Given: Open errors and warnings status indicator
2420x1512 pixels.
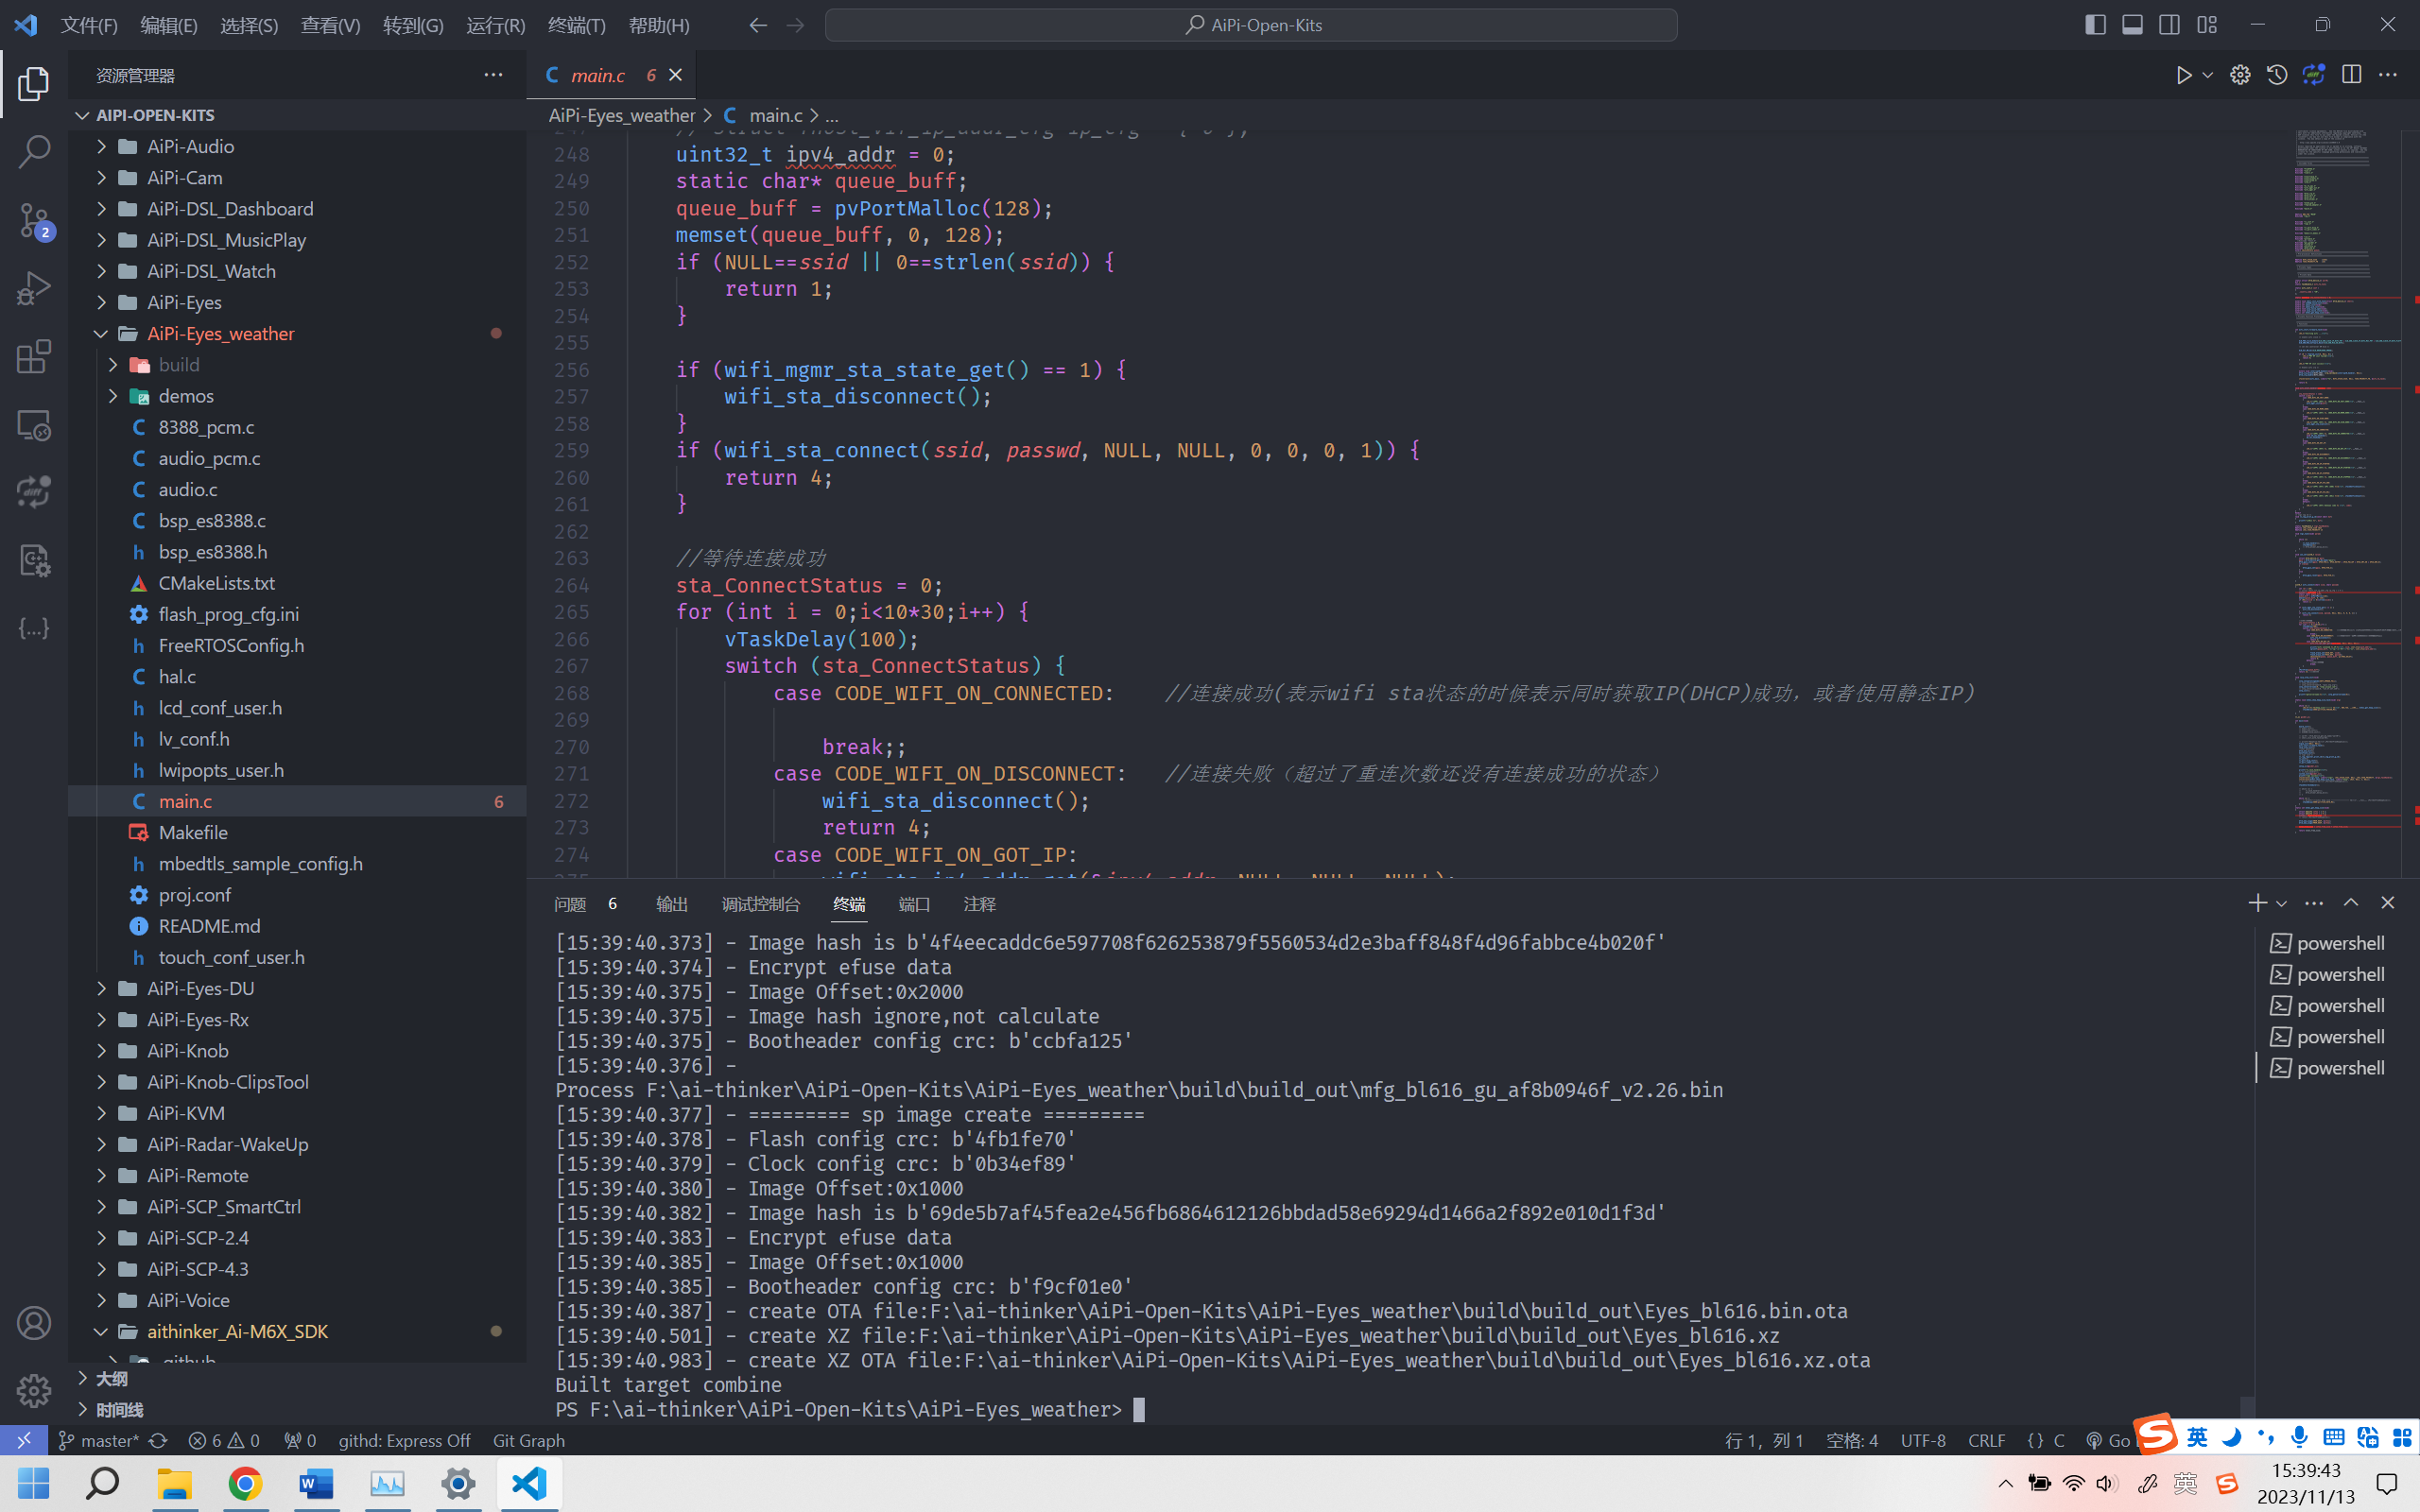Looking at the screenshot, I should point(224,1440).
